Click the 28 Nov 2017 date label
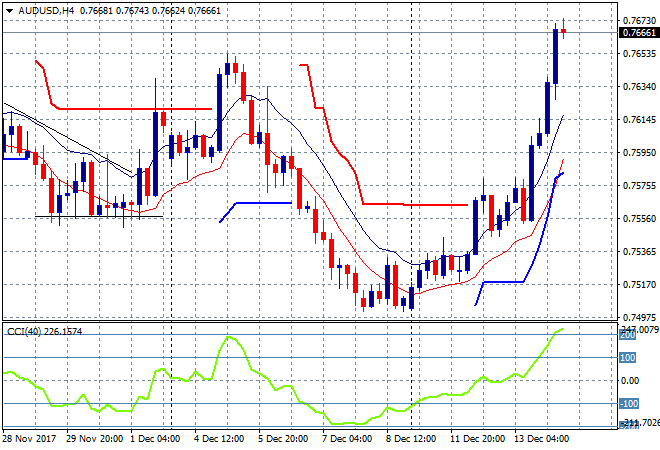The height and width of the screenshot is (450, 660). coord(29,439)
